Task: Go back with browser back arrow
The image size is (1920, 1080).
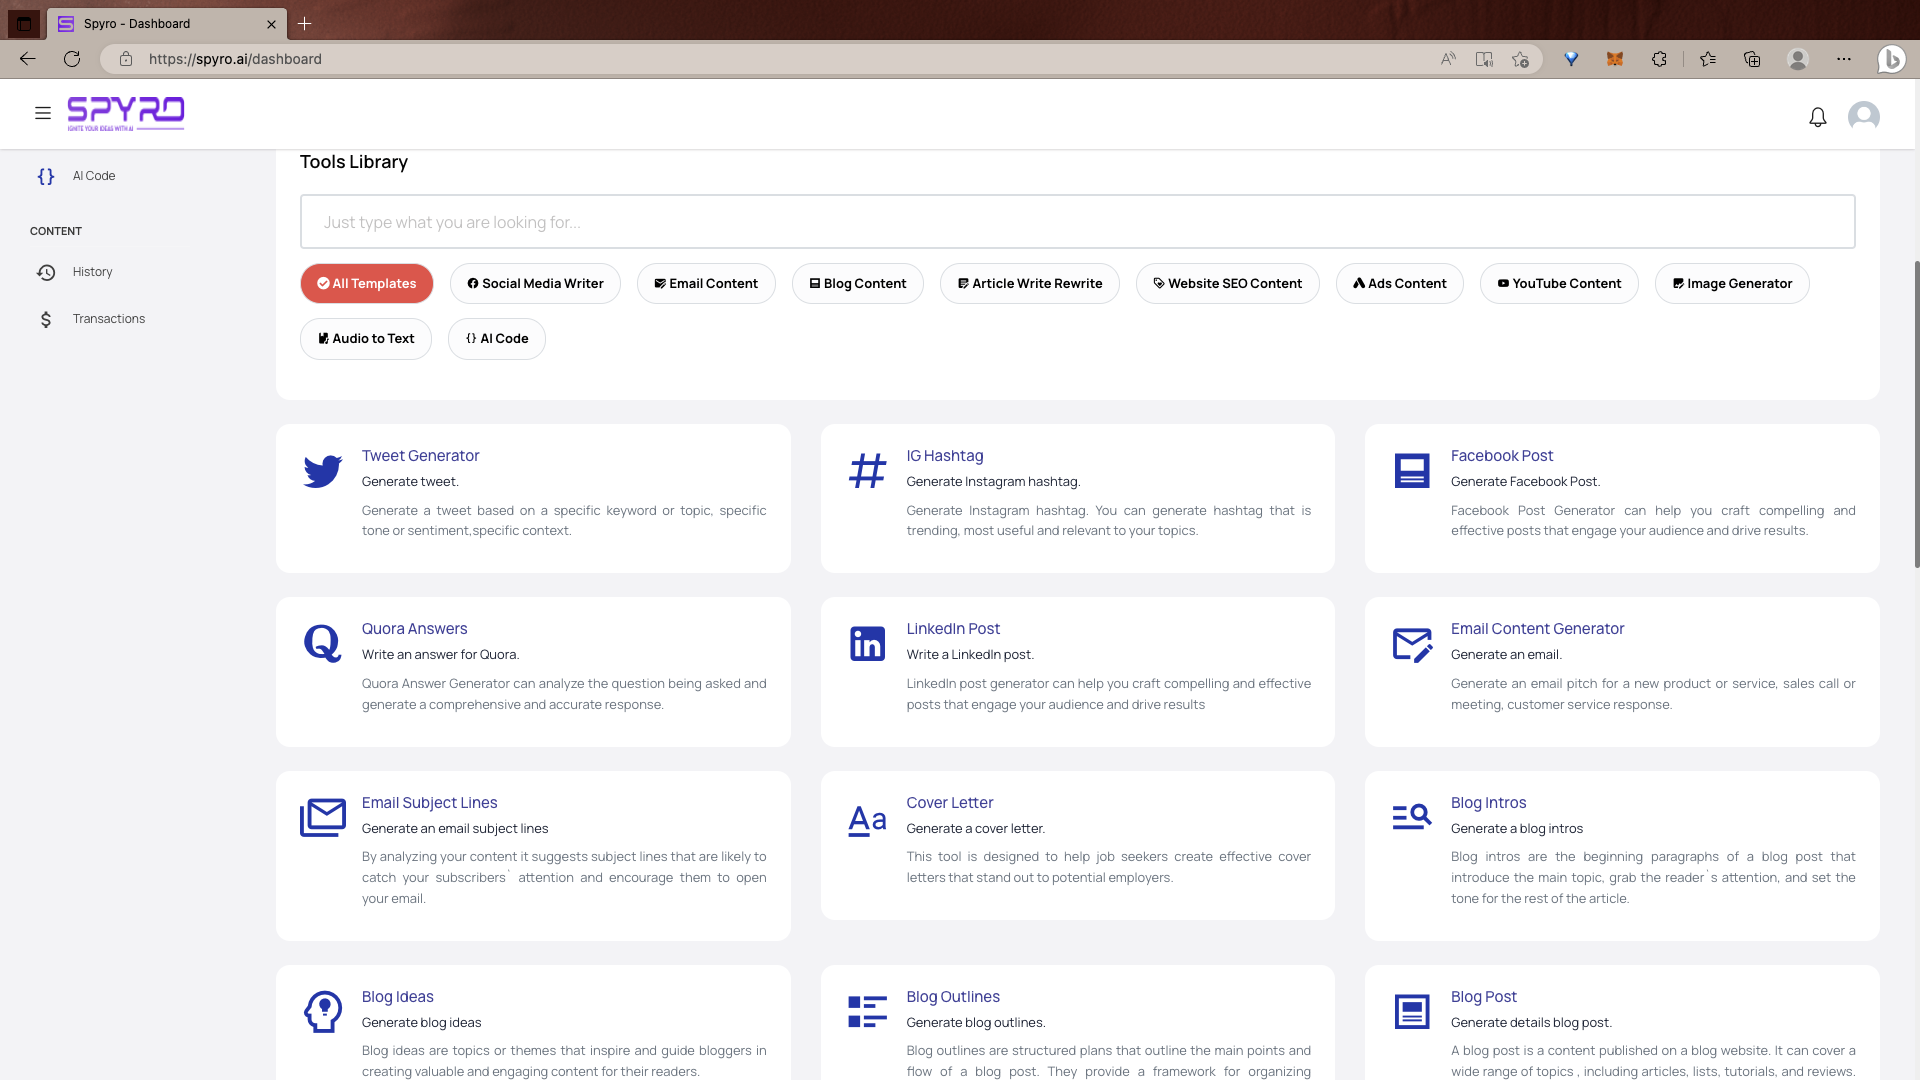Action: pos(28,59)
